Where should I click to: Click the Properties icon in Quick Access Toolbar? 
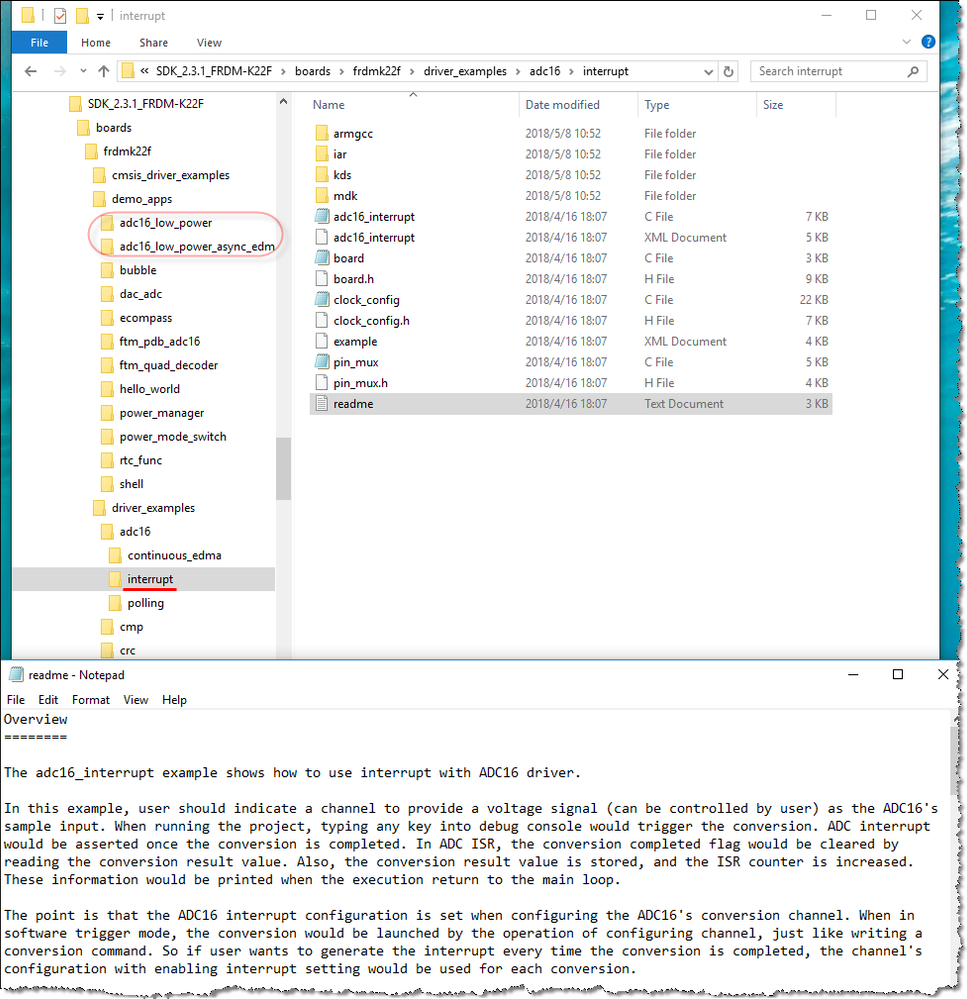[x=61, y=15]
